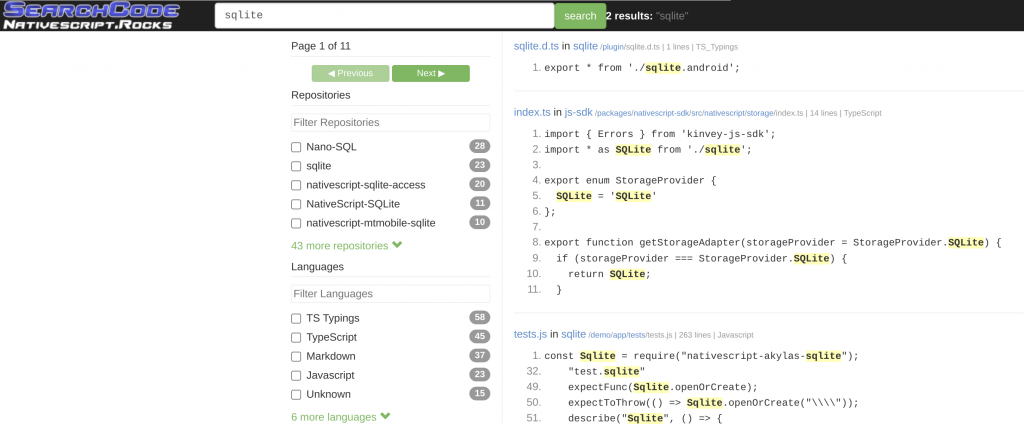
Task: Check the NativeScript-SQLite repository checkbox
Action: (296, 204)
